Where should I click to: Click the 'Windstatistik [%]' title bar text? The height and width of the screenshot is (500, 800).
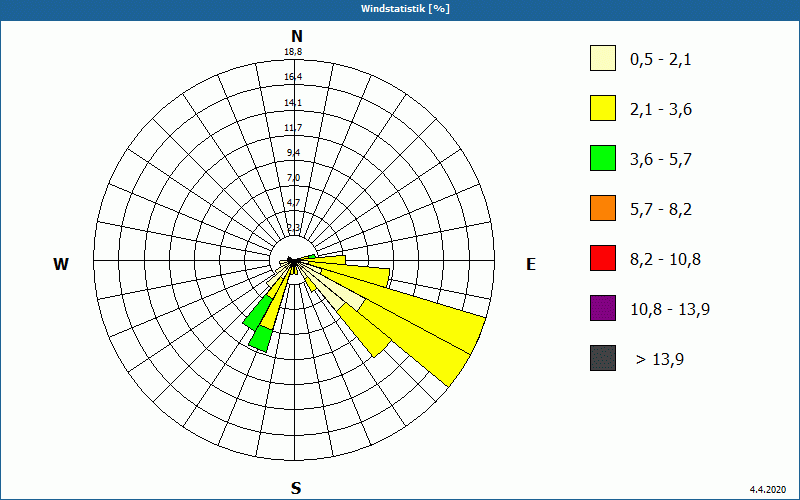(x=405, y=9)
